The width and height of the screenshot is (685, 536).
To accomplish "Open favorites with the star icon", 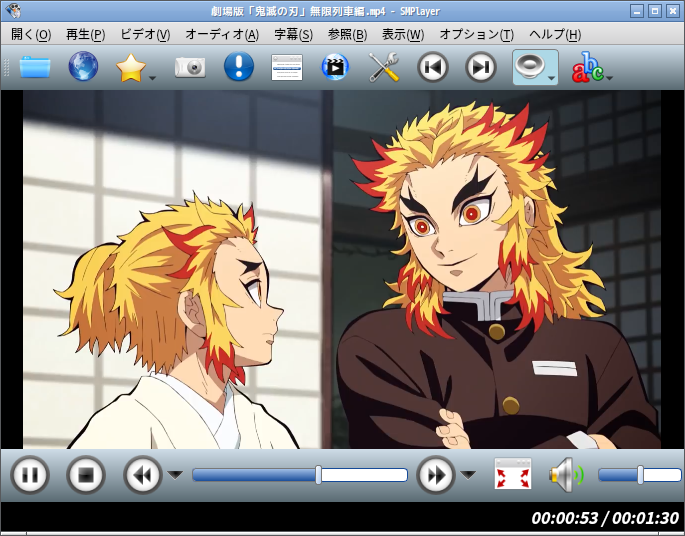I will click(131, 68).
